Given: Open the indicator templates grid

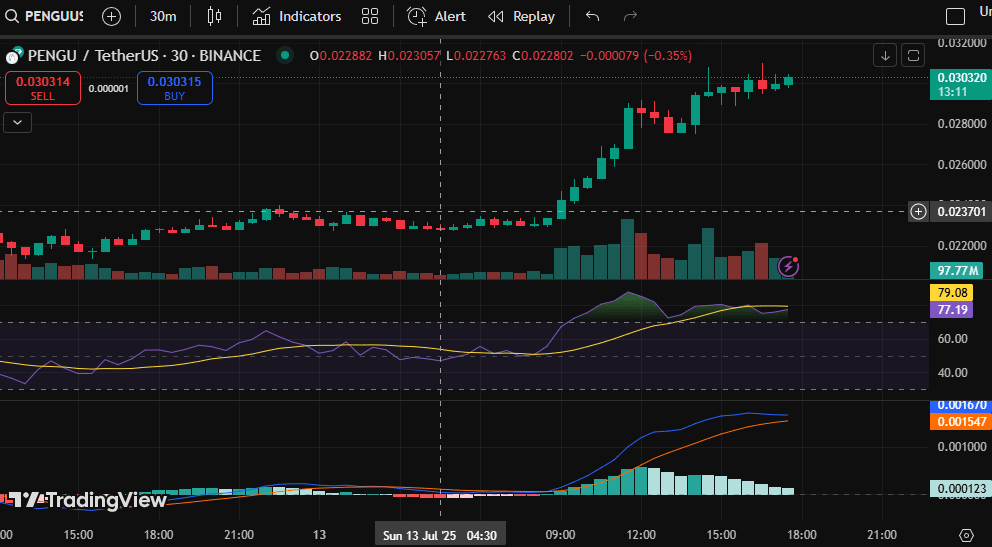Looking at the screenshot, I should [370, 16].
